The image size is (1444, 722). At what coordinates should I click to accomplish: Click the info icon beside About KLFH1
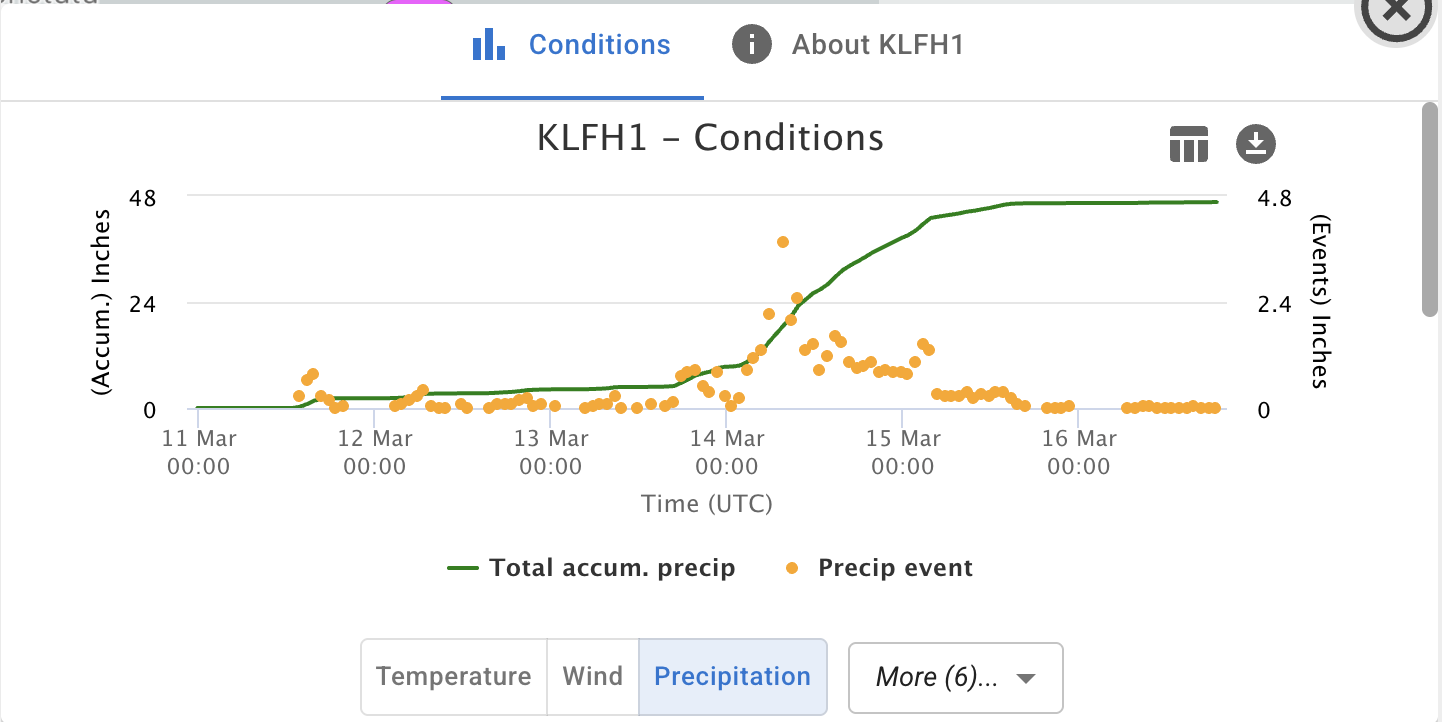point(752,45)
